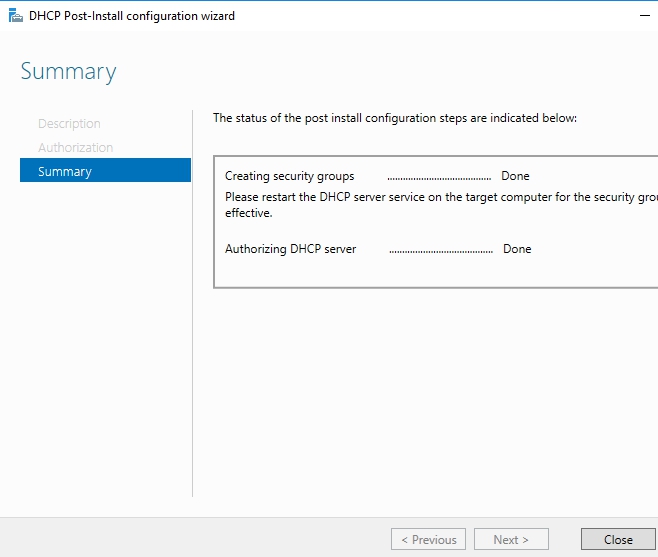Click the wizard window title text
The width and height of the screenshot is (658, 557).
[132, 16]
